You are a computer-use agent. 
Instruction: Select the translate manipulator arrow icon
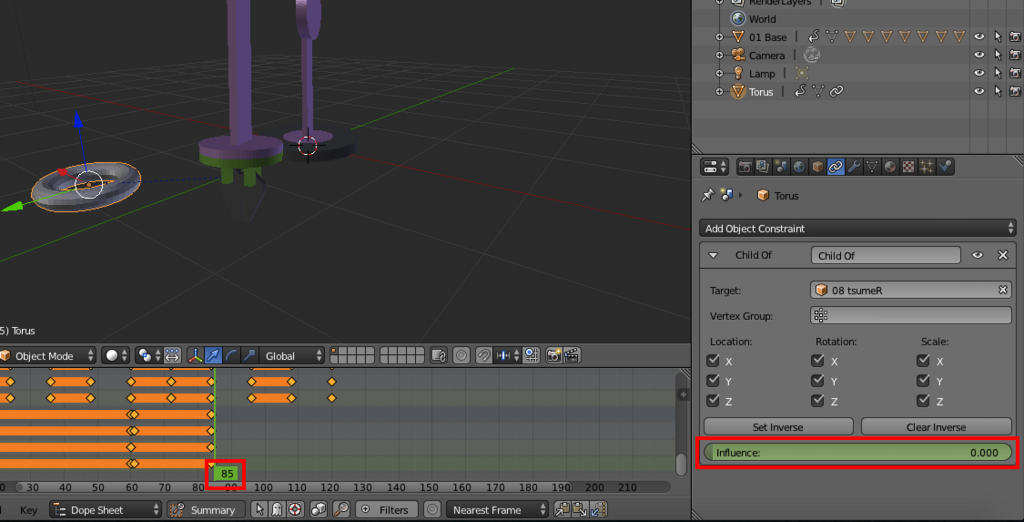coord(213,355)
